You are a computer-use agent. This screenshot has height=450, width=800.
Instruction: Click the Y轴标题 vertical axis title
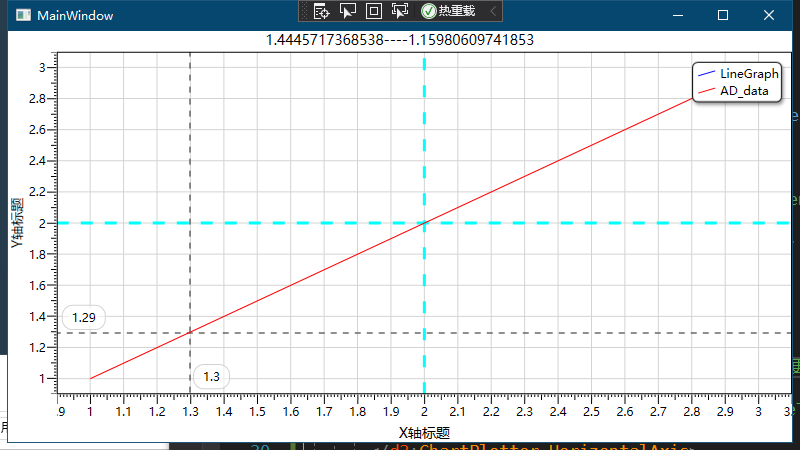click(17, 223)
